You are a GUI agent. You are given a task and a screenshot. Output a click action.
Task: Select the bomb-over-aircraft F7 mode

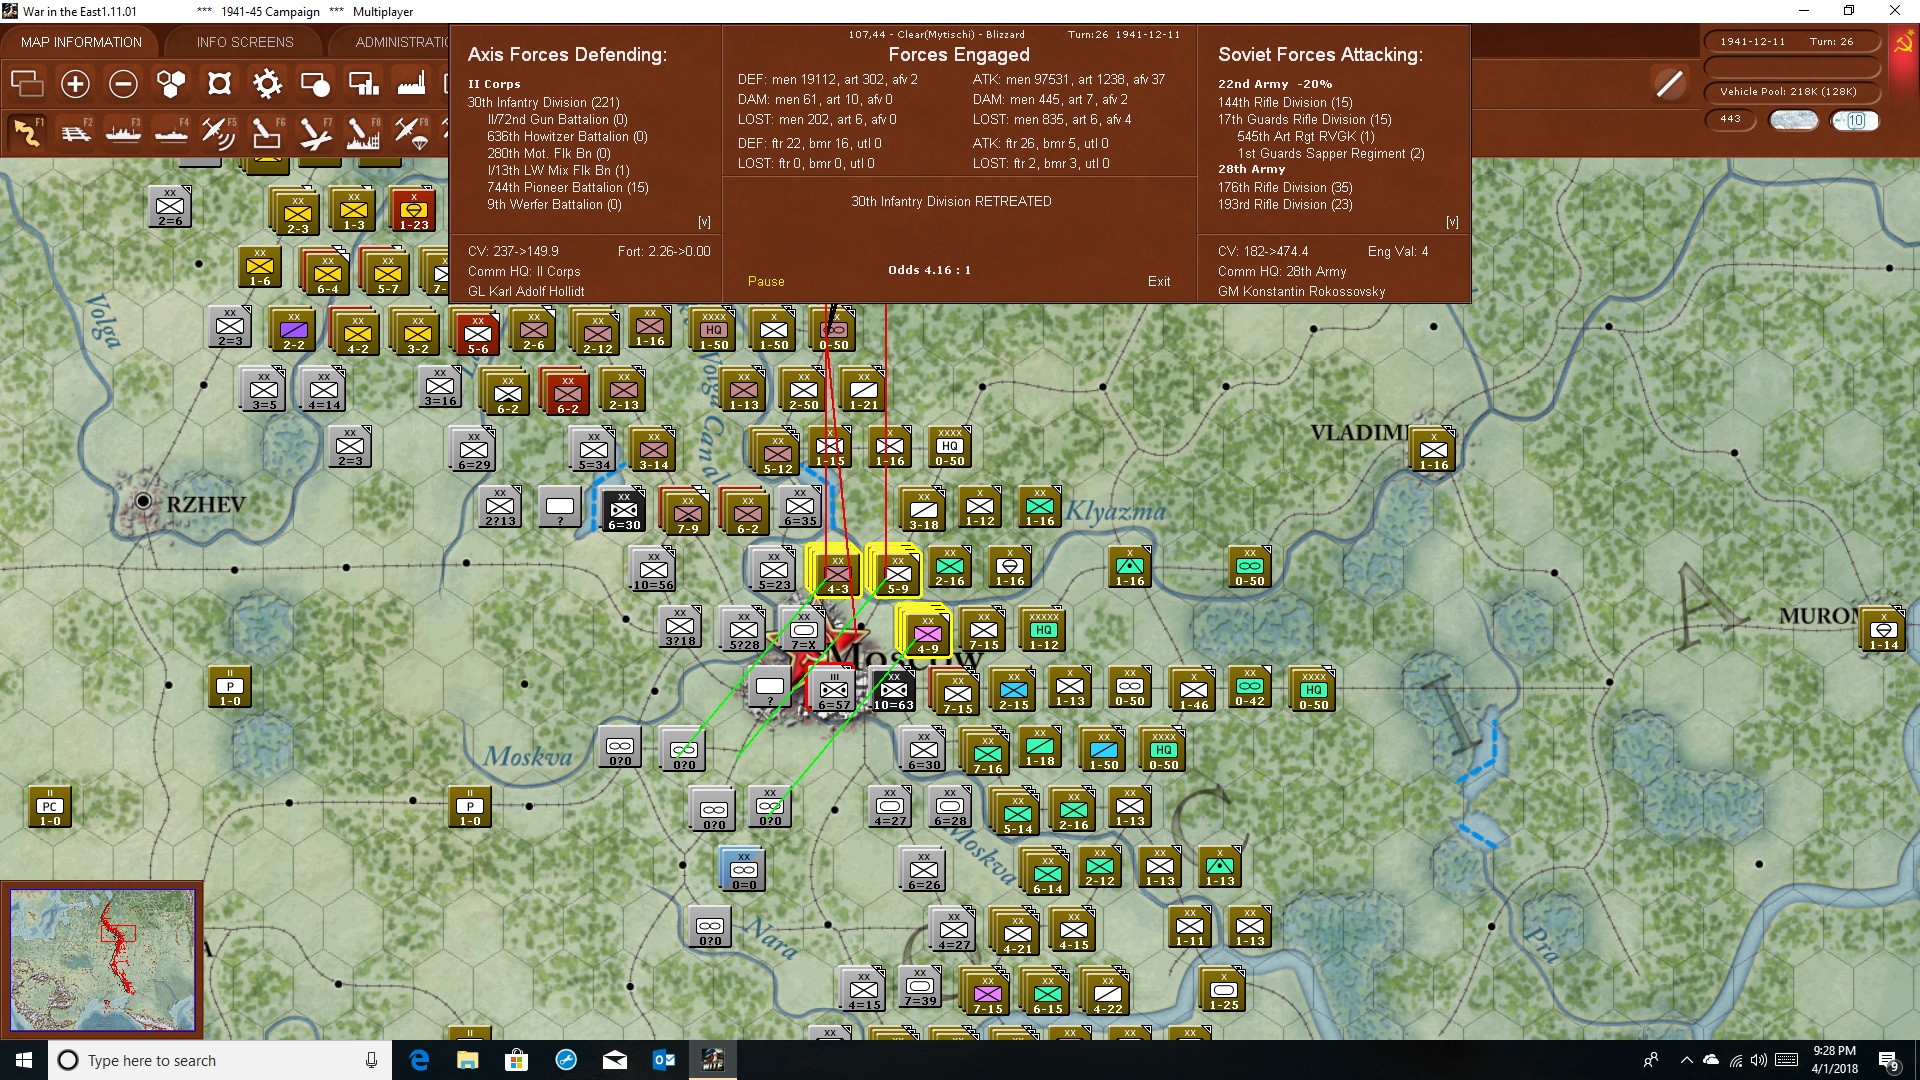click(x=315, y=132)
